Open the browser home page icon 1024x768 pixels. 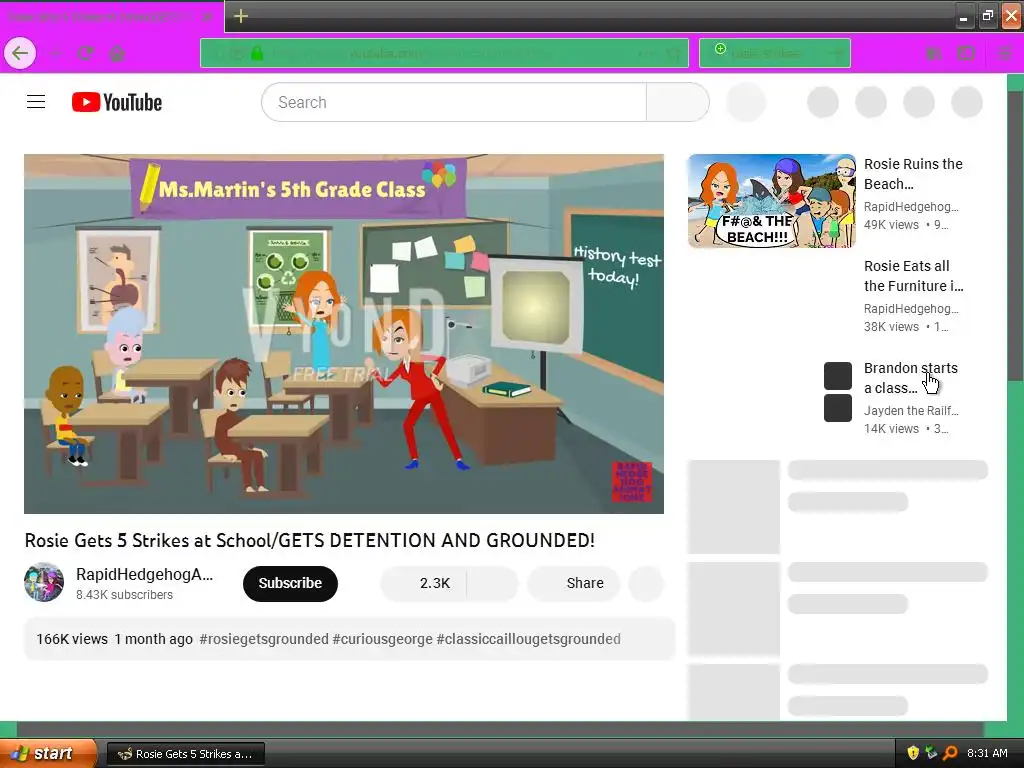[117, 54]
